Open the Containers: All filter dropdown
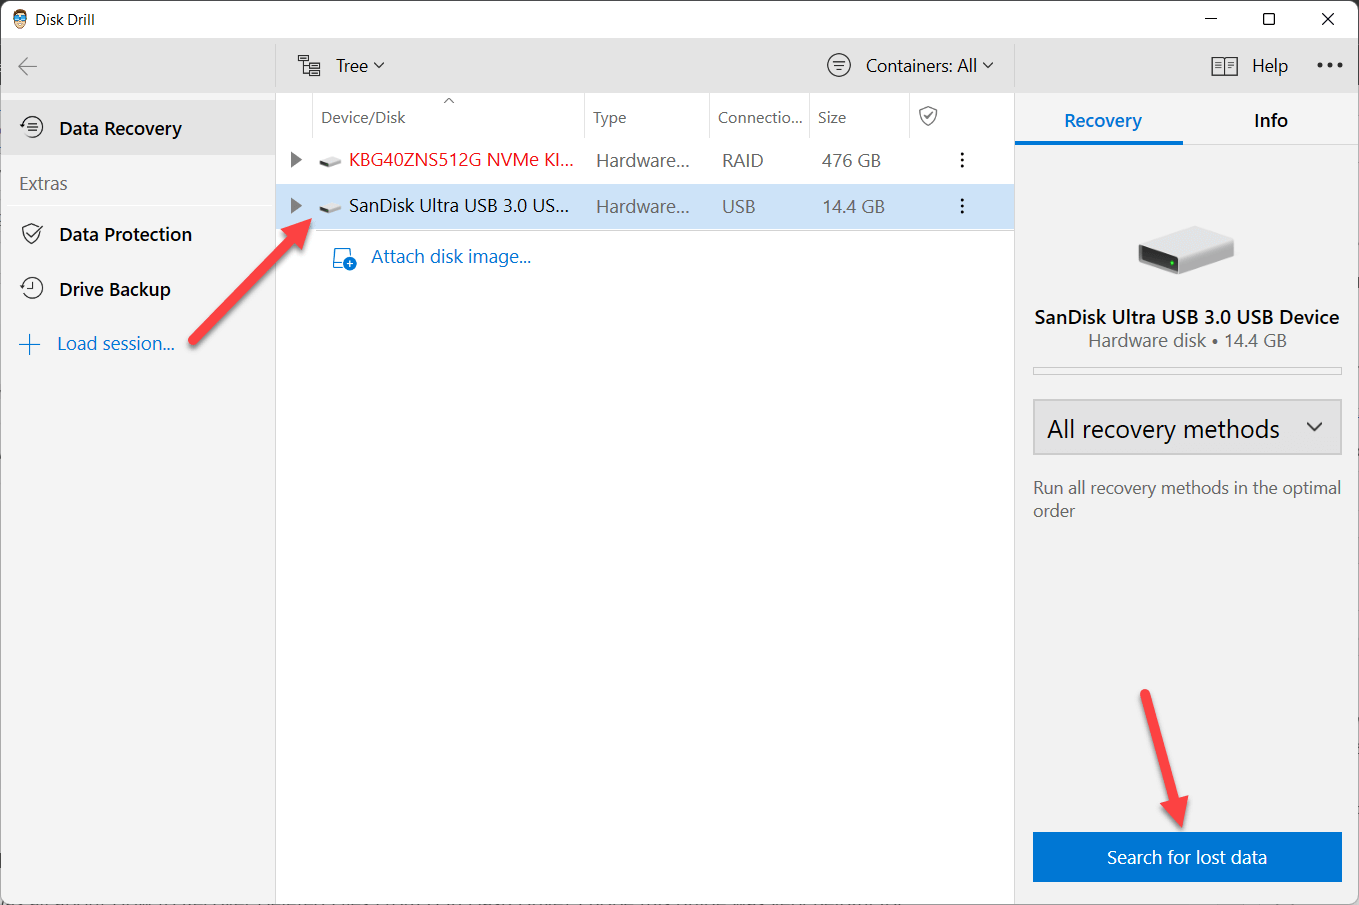The height and width of the screenshot is (905, 1359). [x=911, y=66]
